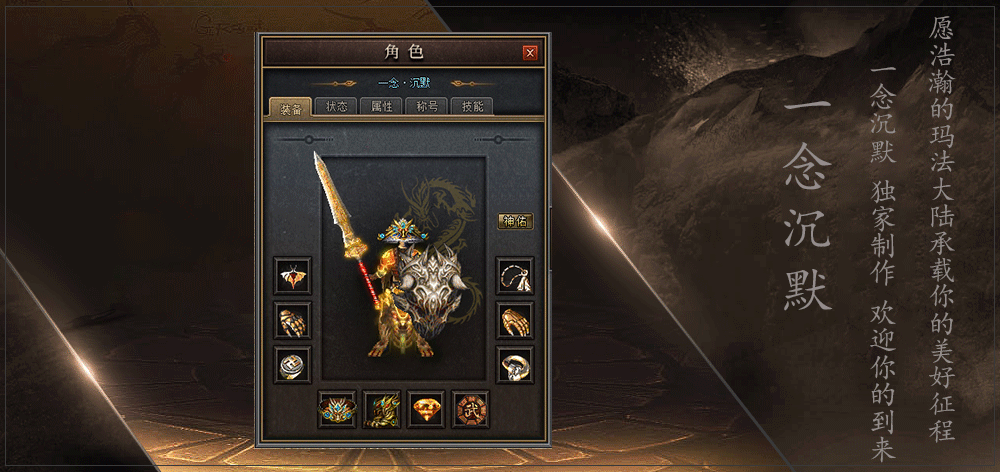Click the 神佑 button
This screenshot has width=1000, height=472.
pyautogui.click(x=515, y=221)
